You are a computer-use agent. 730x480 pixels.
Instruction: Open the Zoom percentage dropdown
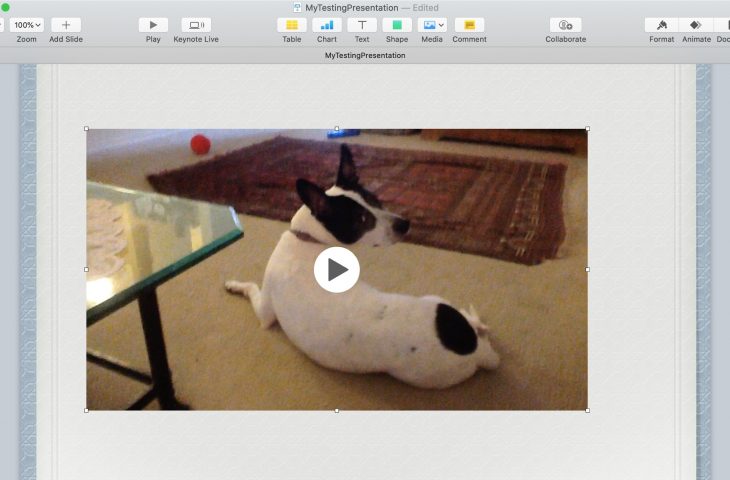click(26, 25)
